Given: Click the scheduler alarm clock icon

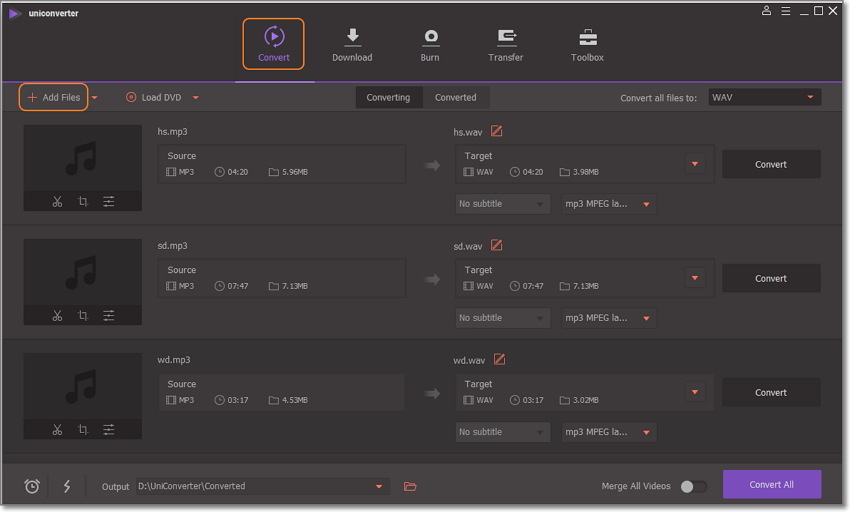Looking at the screenshot, I should [32, 486].
